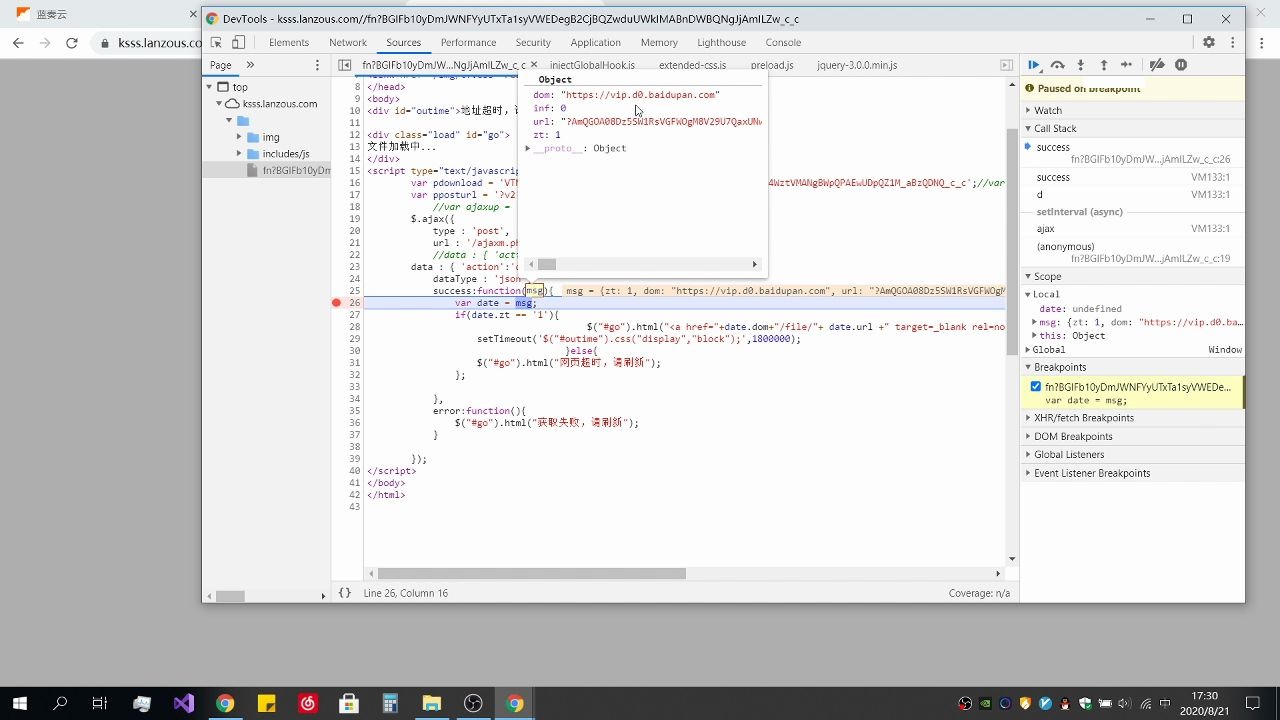This screenshot has height=720, width=1280.
Task: Click the Step arrow icon in debugger toolbar
Action: (x=1126, y=65)
